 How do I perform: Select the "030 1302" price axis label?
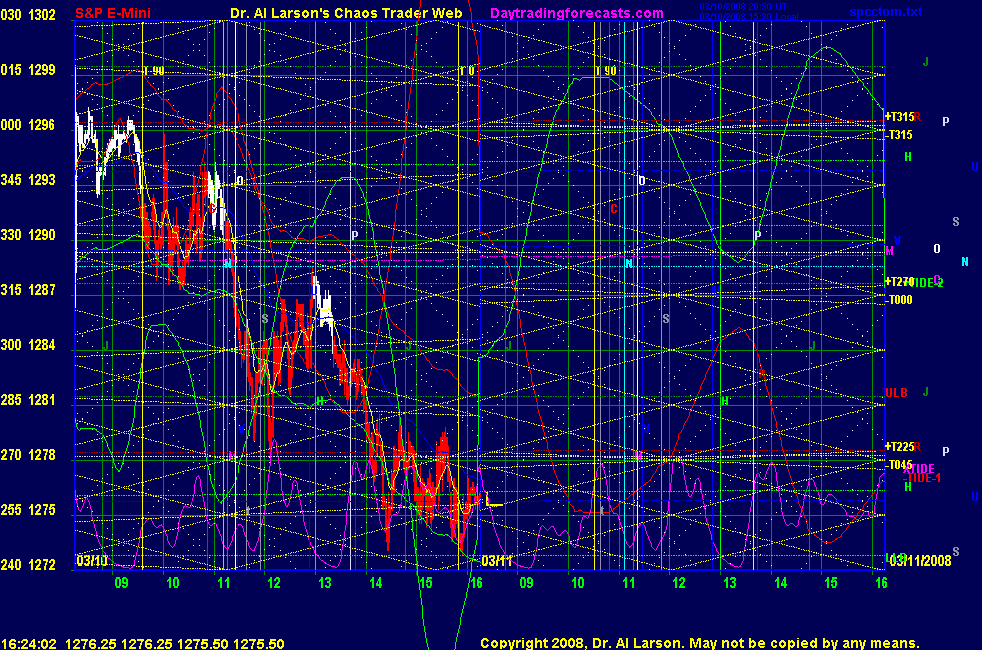[x=28, y=14]
